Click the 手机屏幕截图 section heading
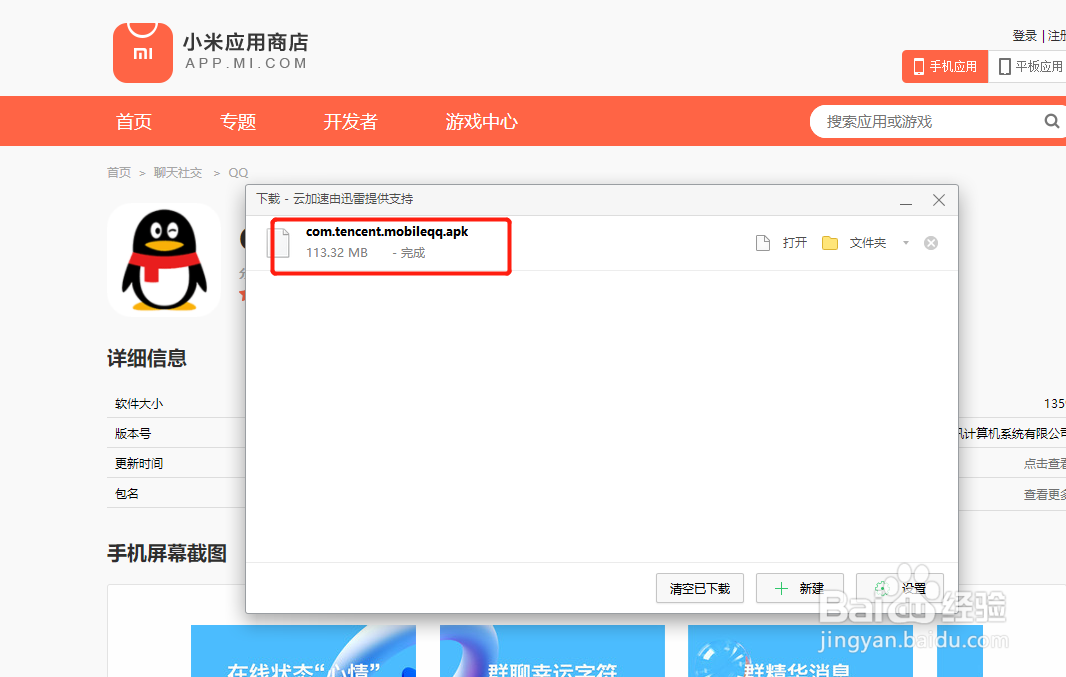The image size is (1066, 677). point(167,553)
